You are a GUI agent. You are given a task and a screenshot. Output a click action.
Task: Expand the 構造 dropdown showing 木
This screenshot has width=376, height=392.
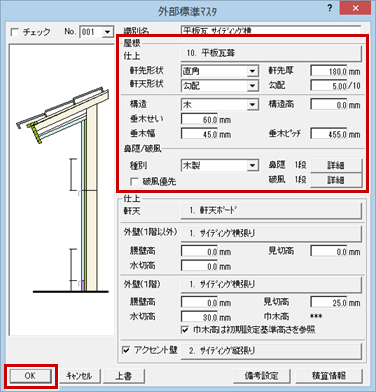point(253,105)
